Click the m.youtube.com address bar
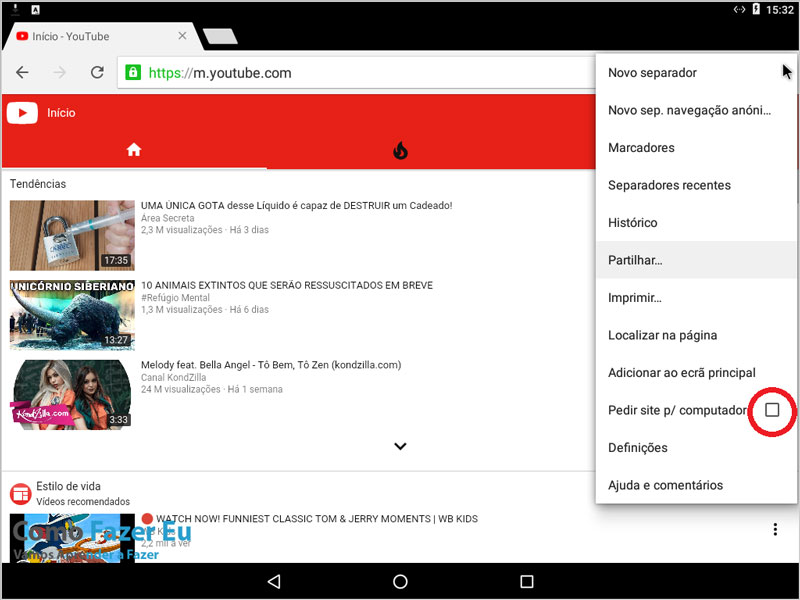The width and height of the screenshot is (800, 600). pos(357,72)
